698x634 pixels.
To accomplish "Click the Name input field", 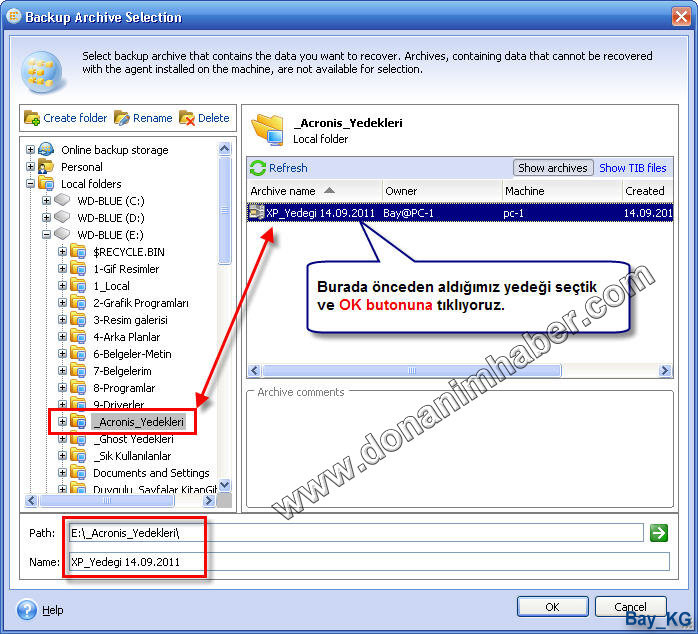I will pos(369,561).
